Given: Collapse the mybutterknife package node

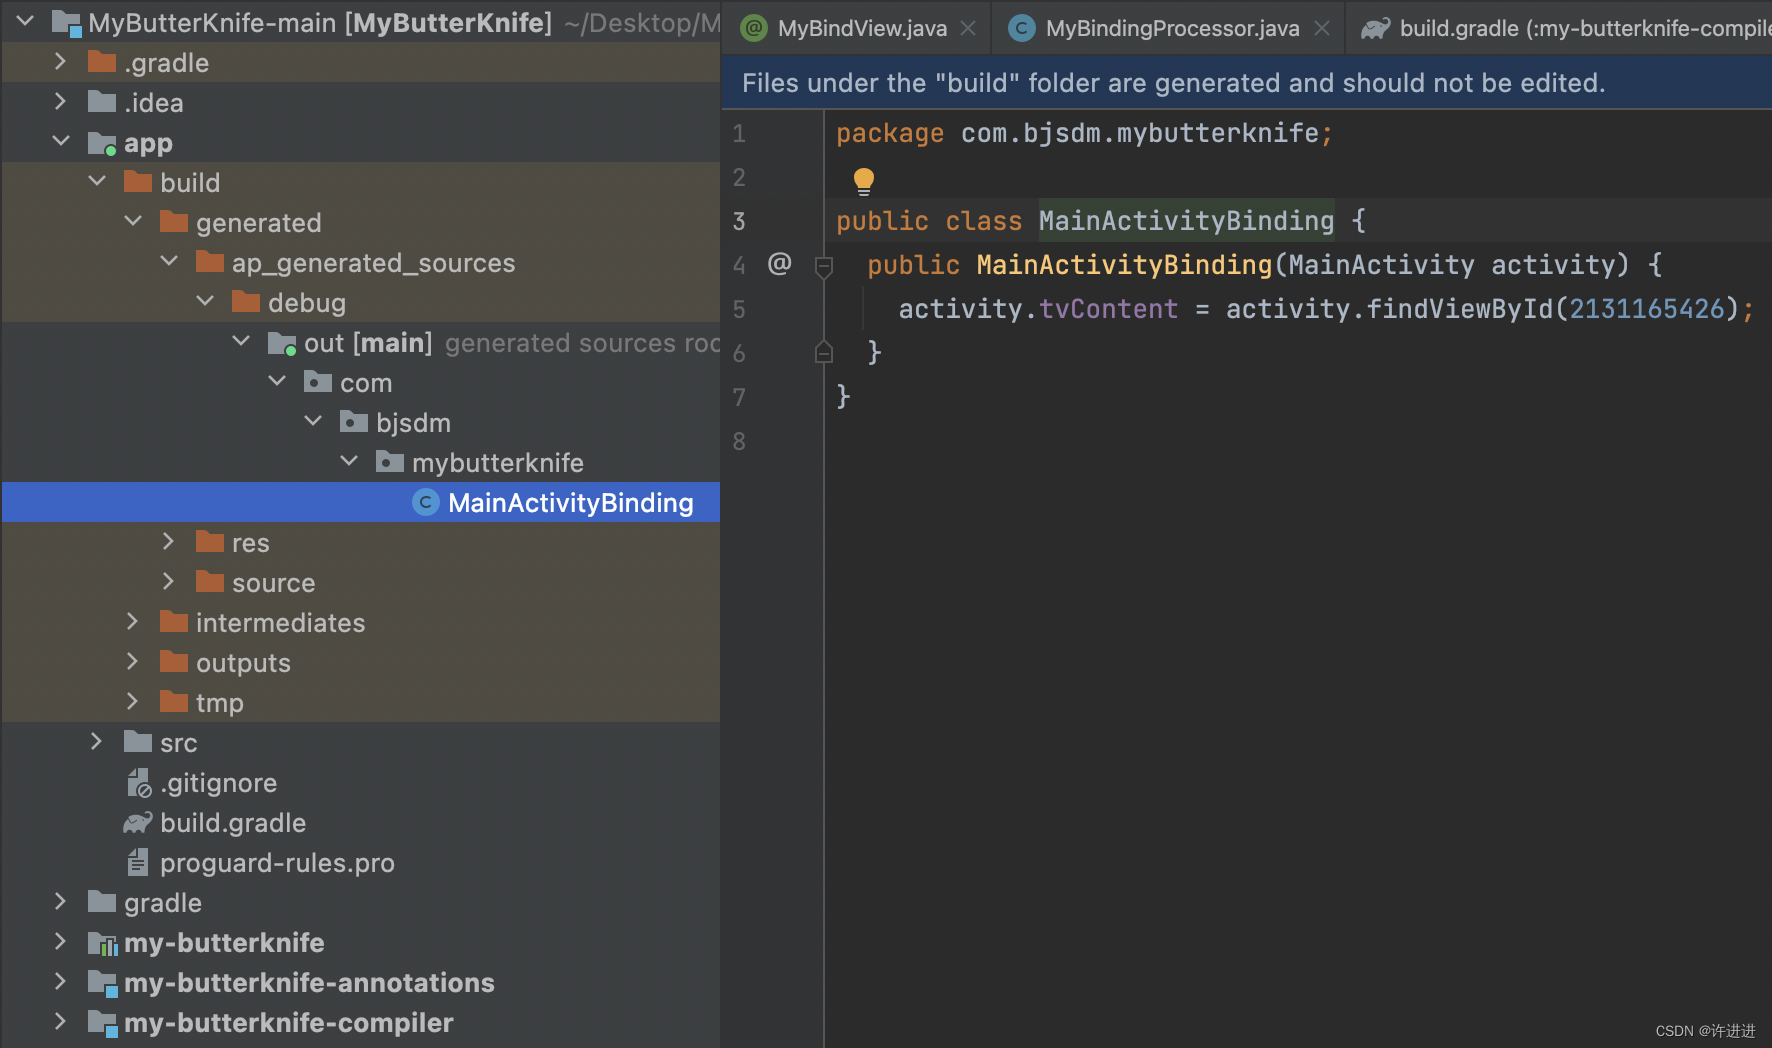Looking at the screenshot, I should coord(349,461).
